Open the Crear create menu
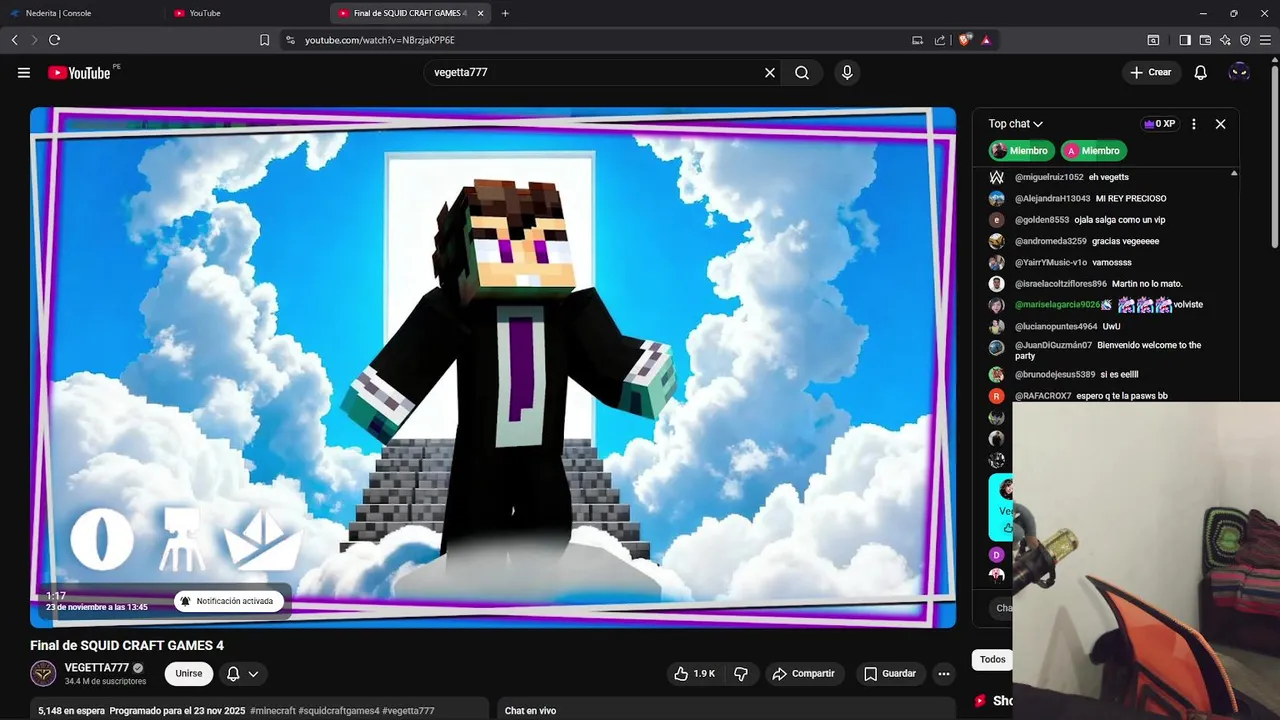This screenshot has width=1280, height=720. click(x=1150, y=72)
